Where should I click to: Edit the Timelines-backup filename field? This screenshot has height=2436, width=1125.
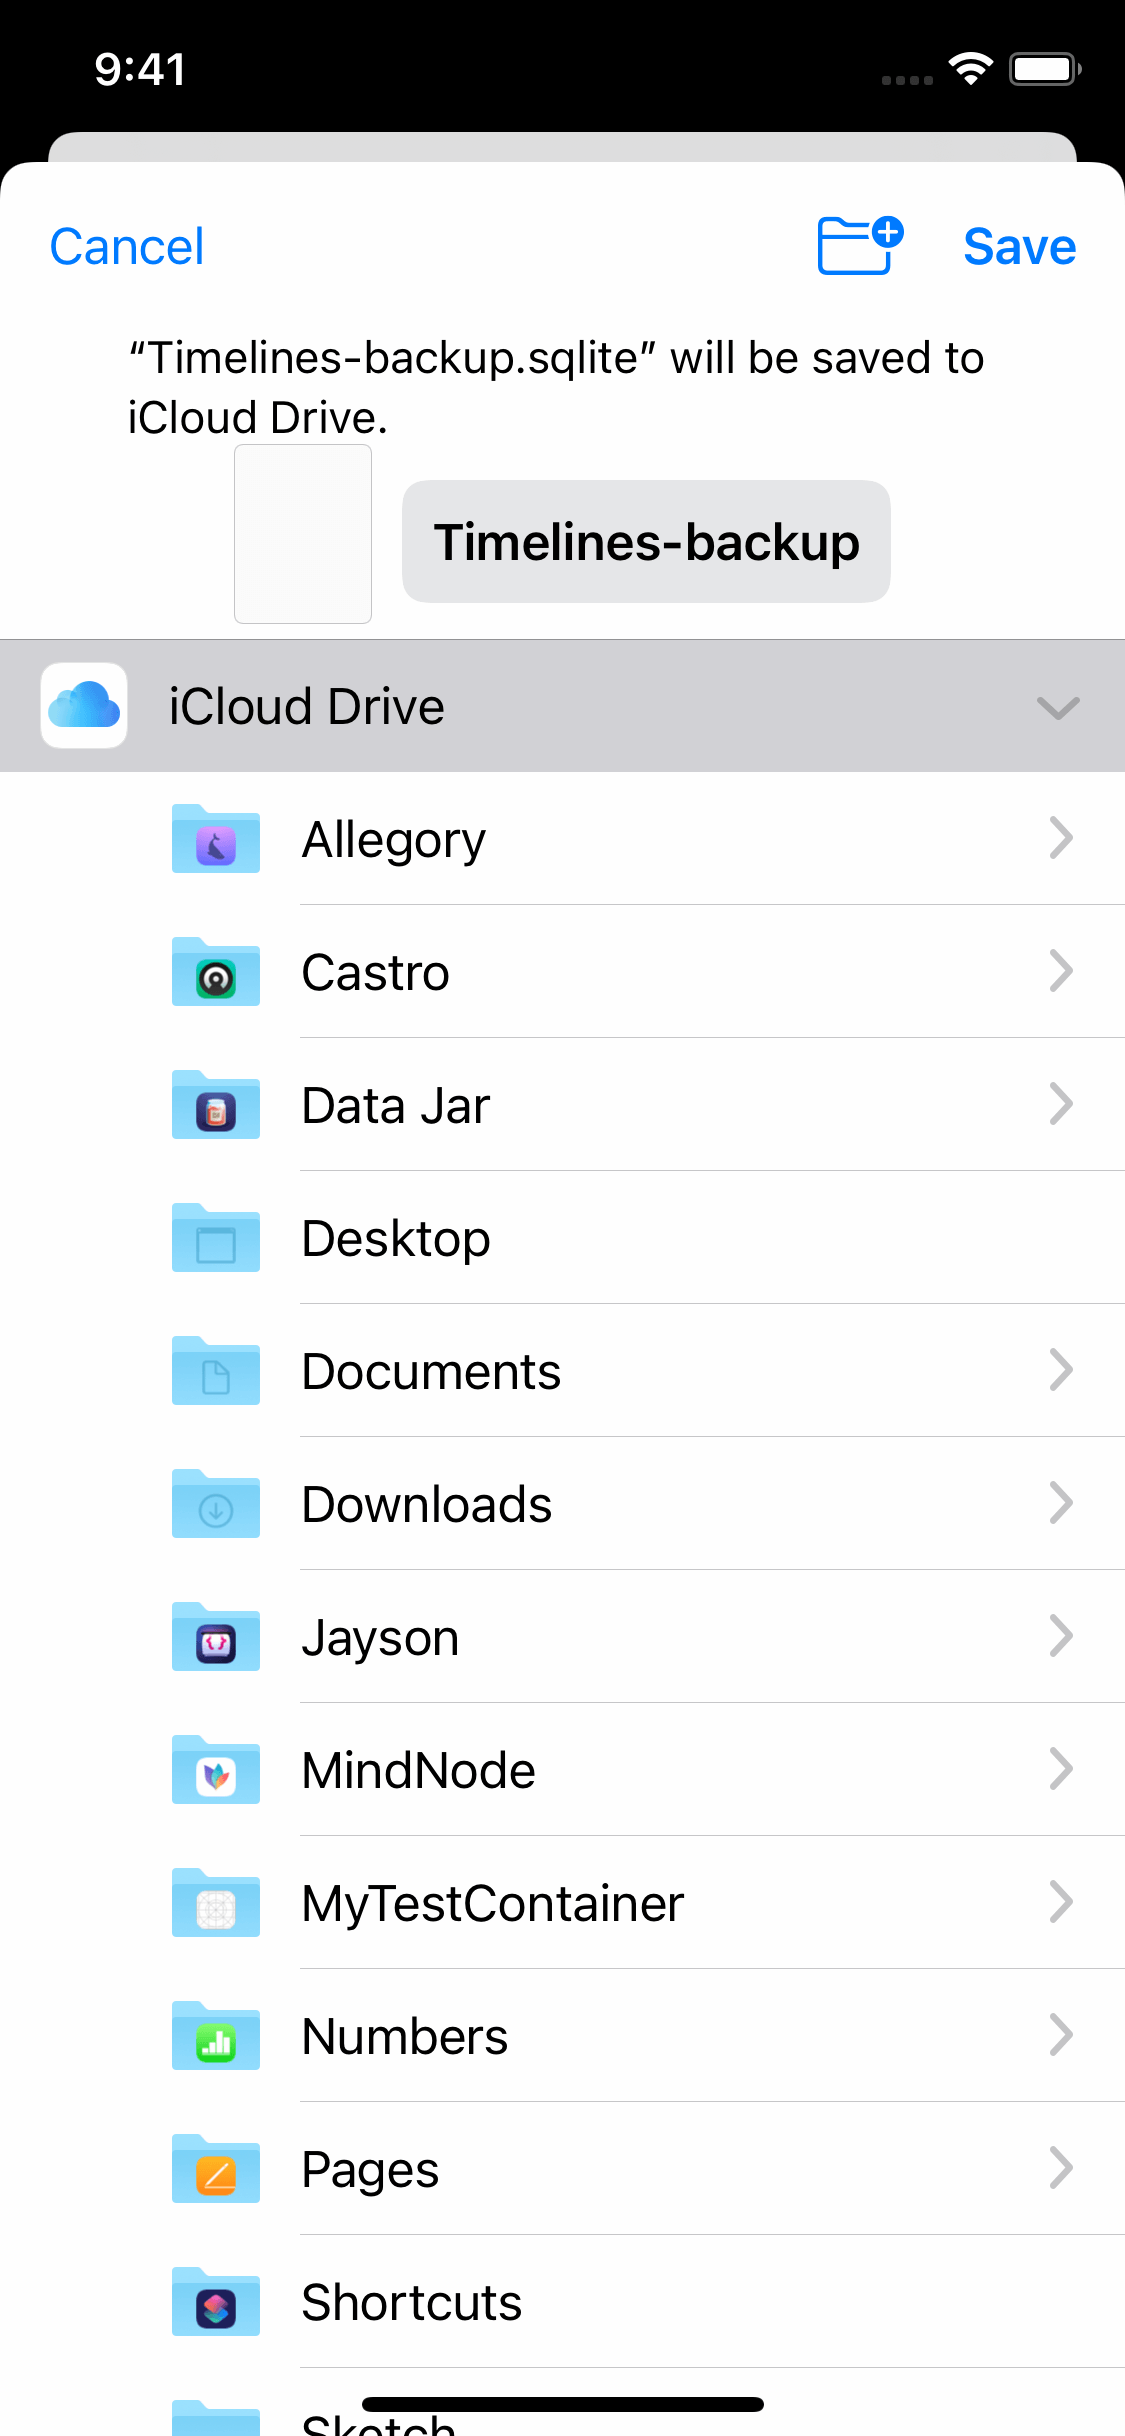(646, 542)
